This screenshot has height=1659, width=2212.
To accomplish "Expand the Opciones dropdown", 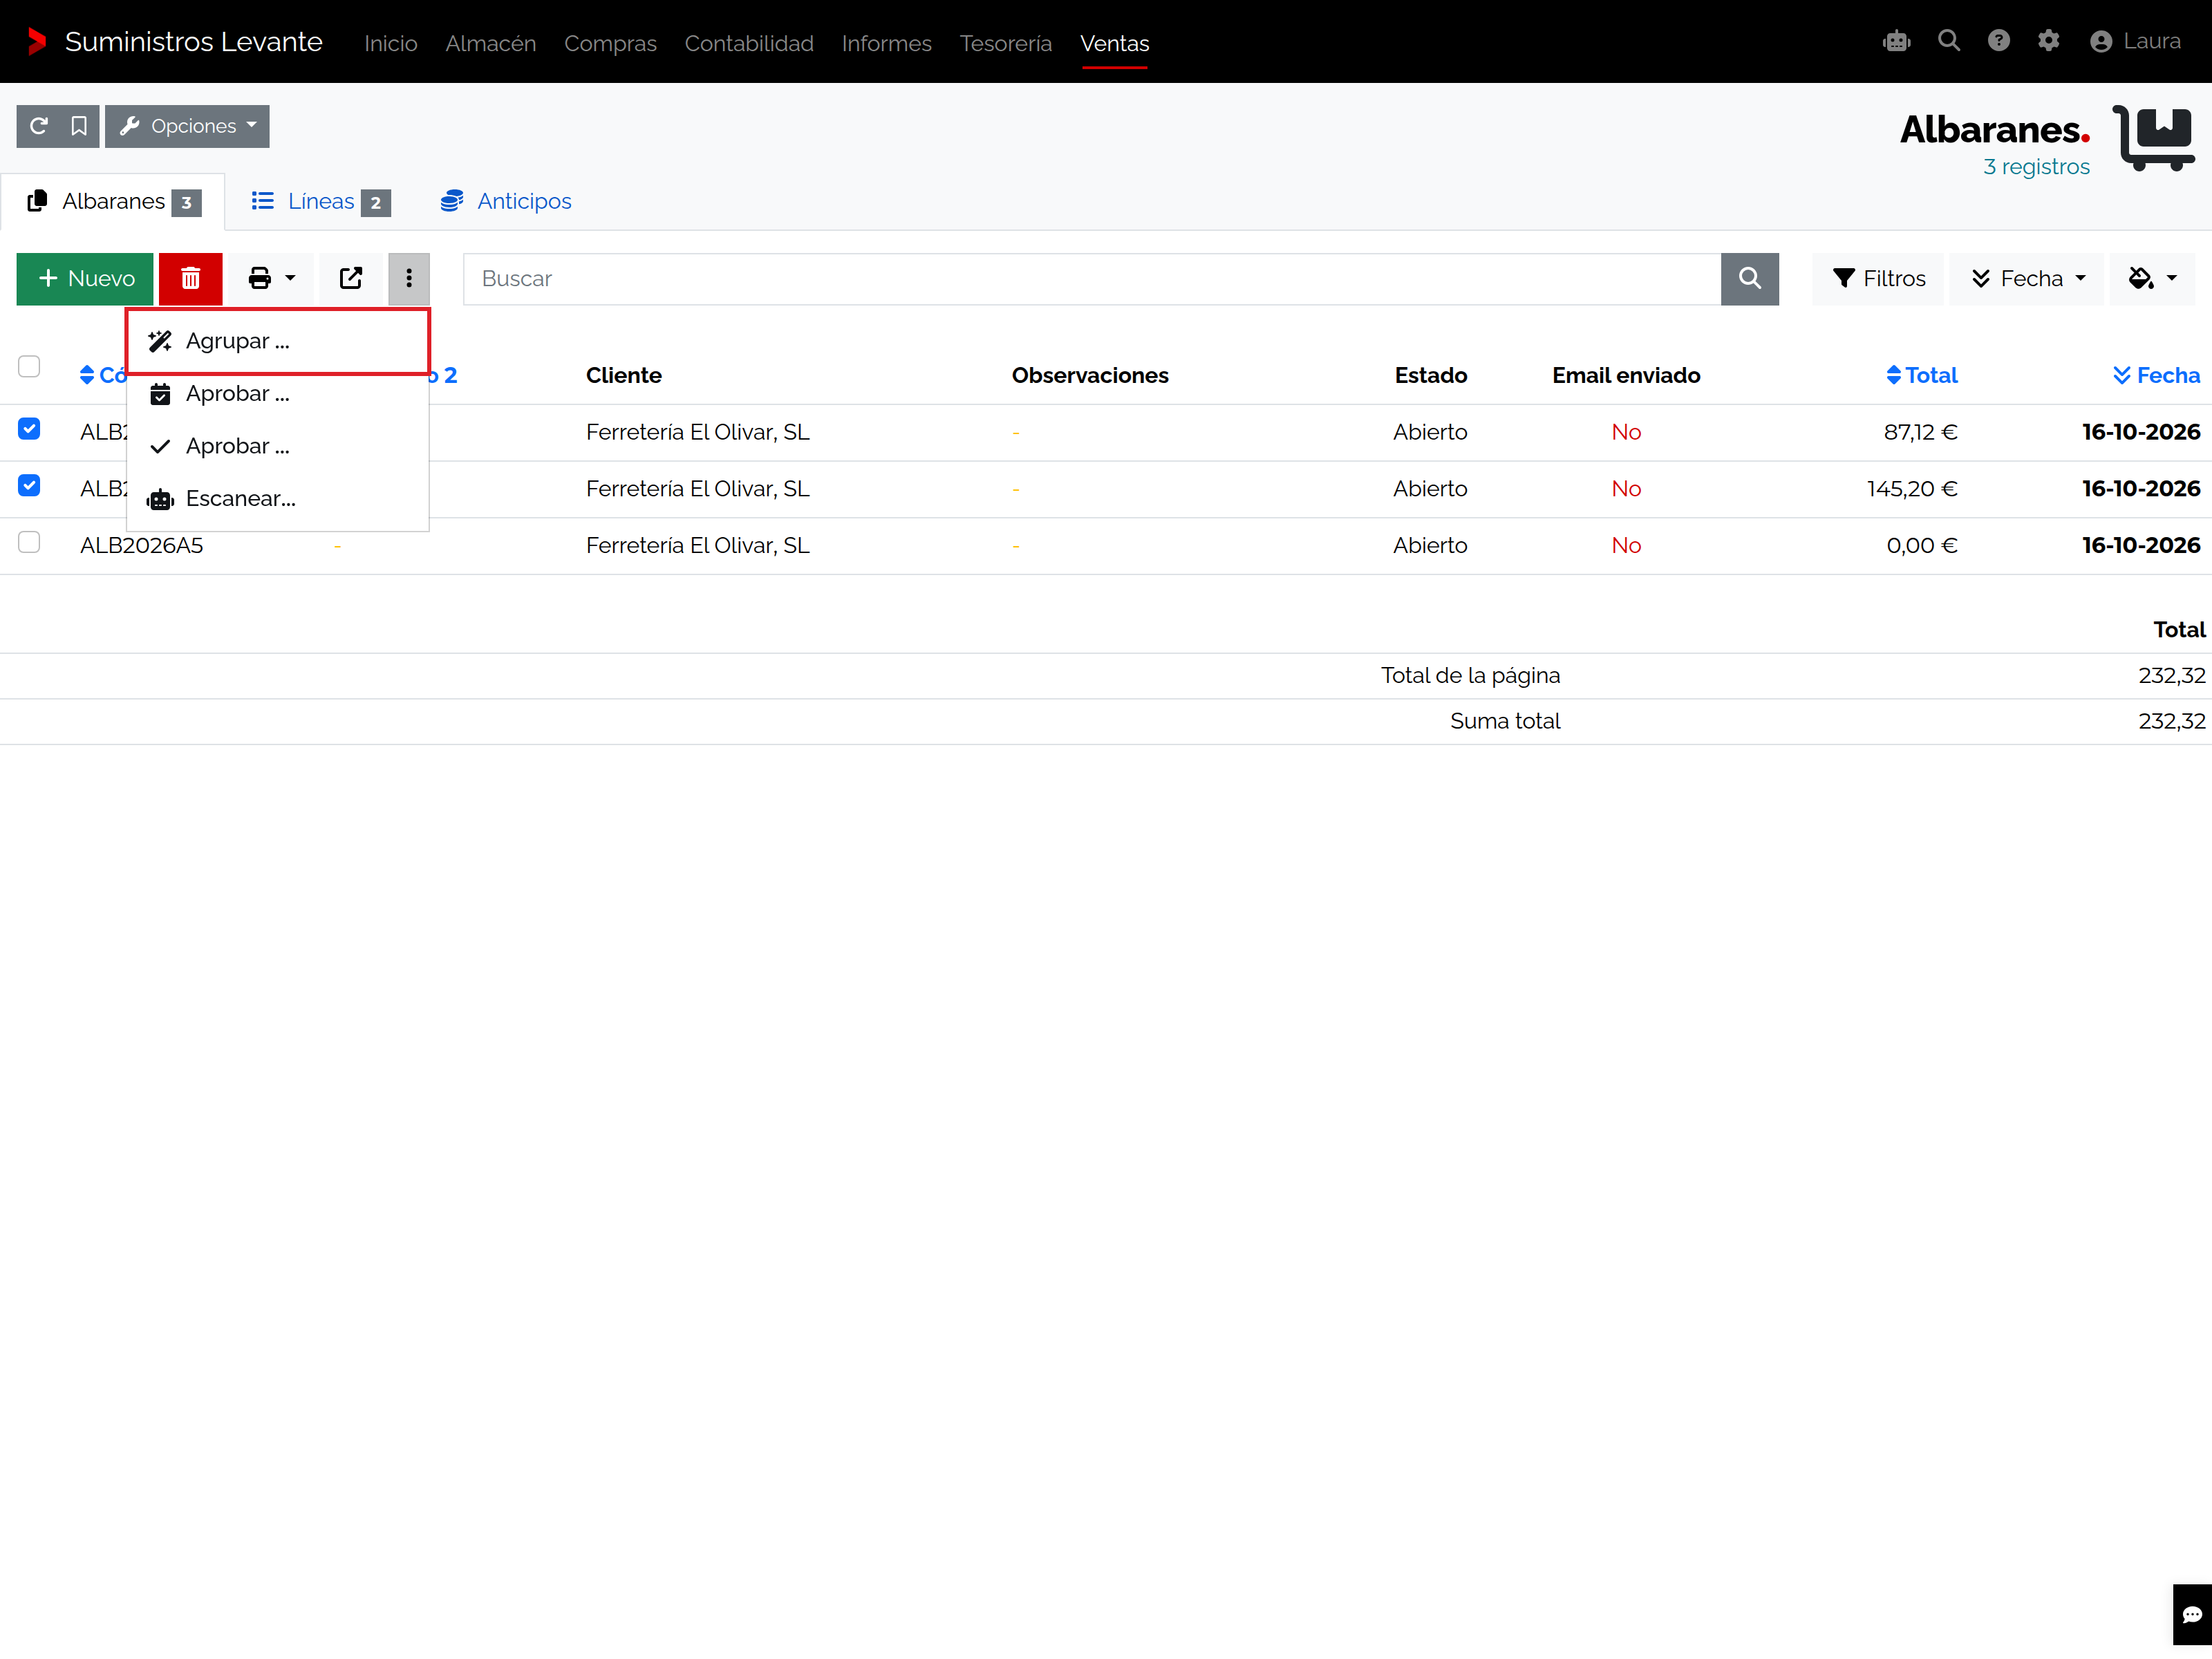I will click(187, 126).
